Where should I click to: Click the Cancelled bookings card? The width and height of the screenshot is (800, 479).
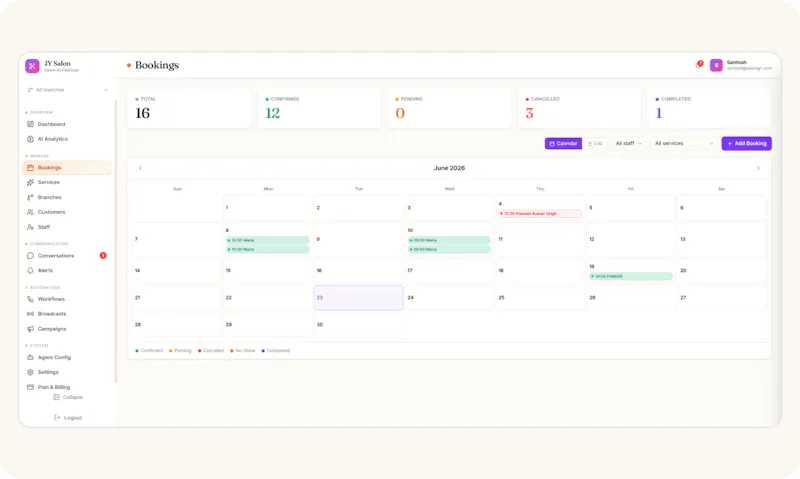click(x=580, y=108)
